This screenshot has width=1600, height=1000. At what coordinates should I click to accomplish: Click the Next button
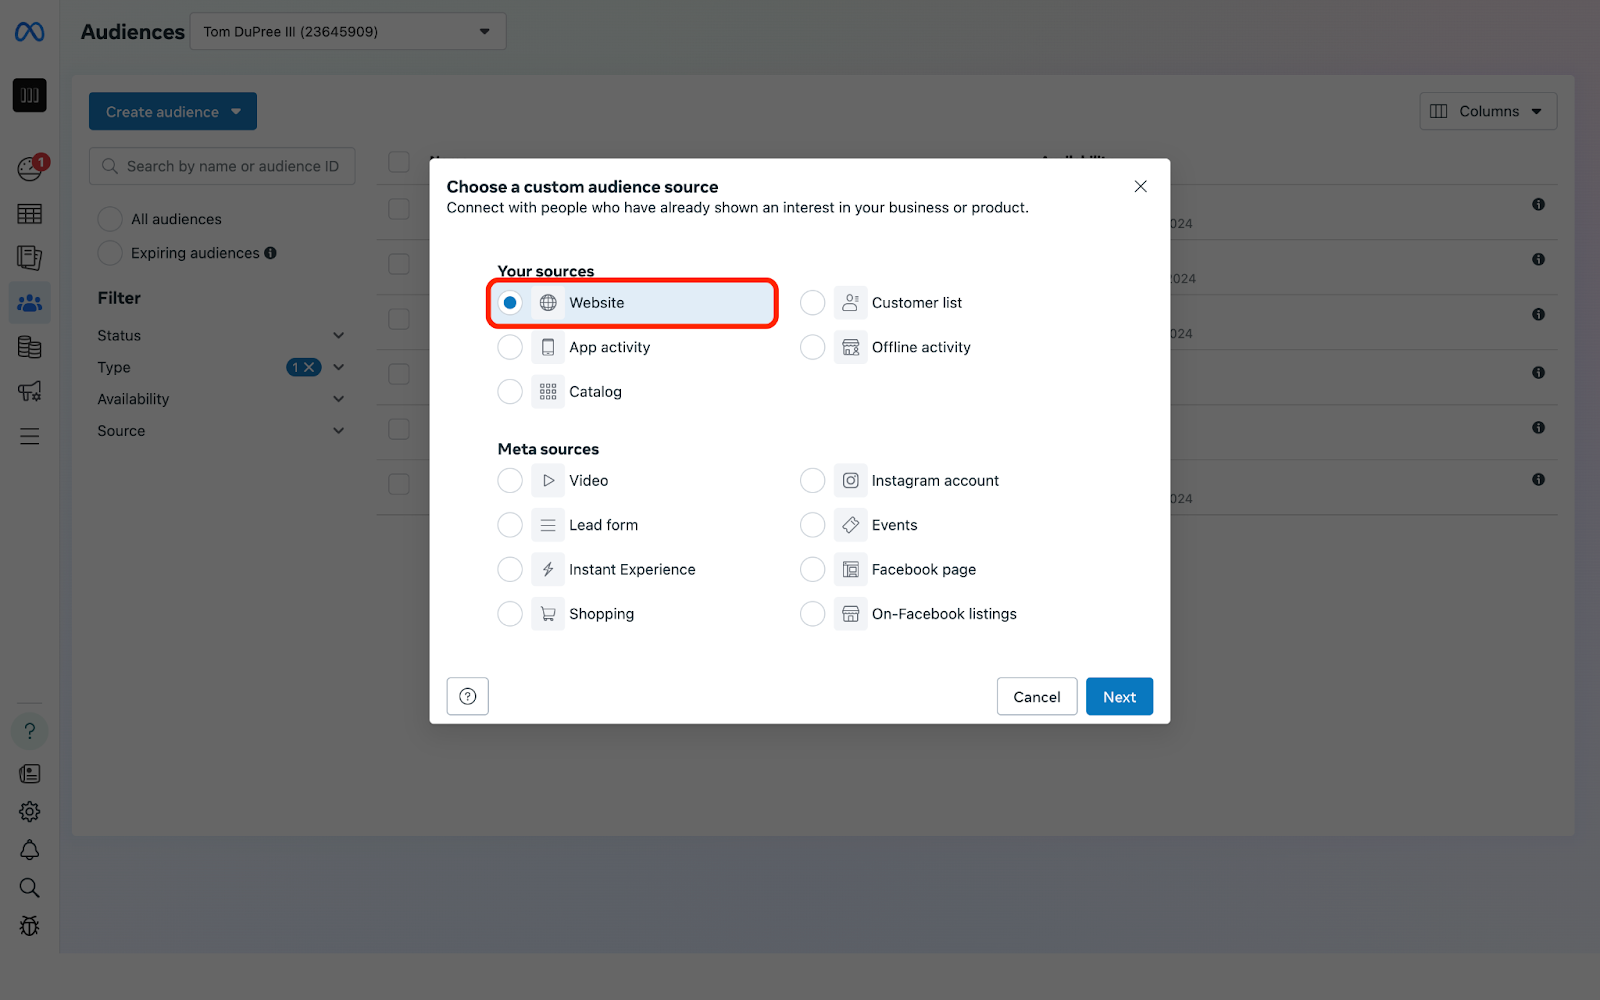pos(1119,697)
